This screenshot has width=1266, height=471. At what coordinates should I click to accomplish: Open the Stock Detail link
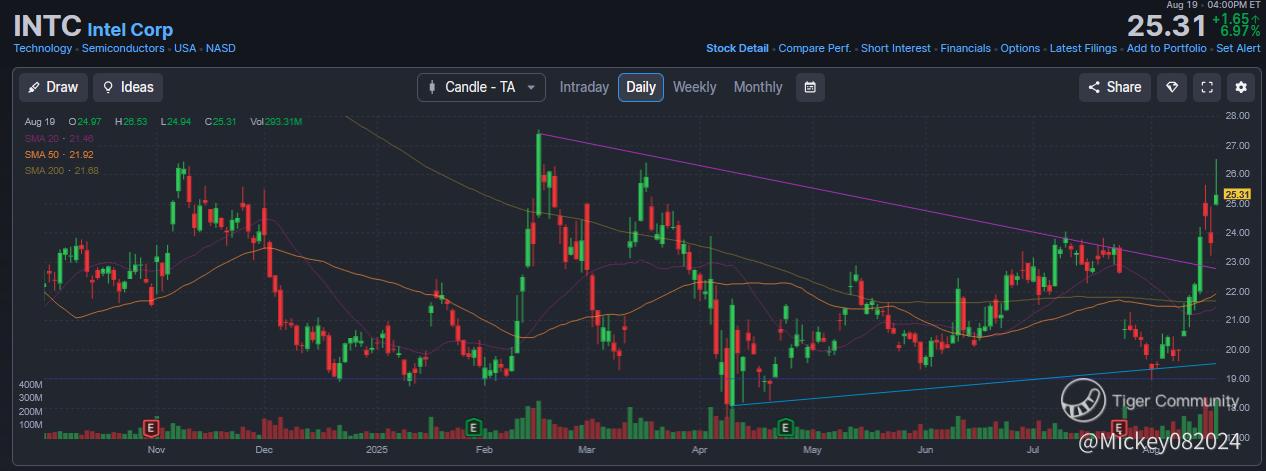(x=737, y=48)
